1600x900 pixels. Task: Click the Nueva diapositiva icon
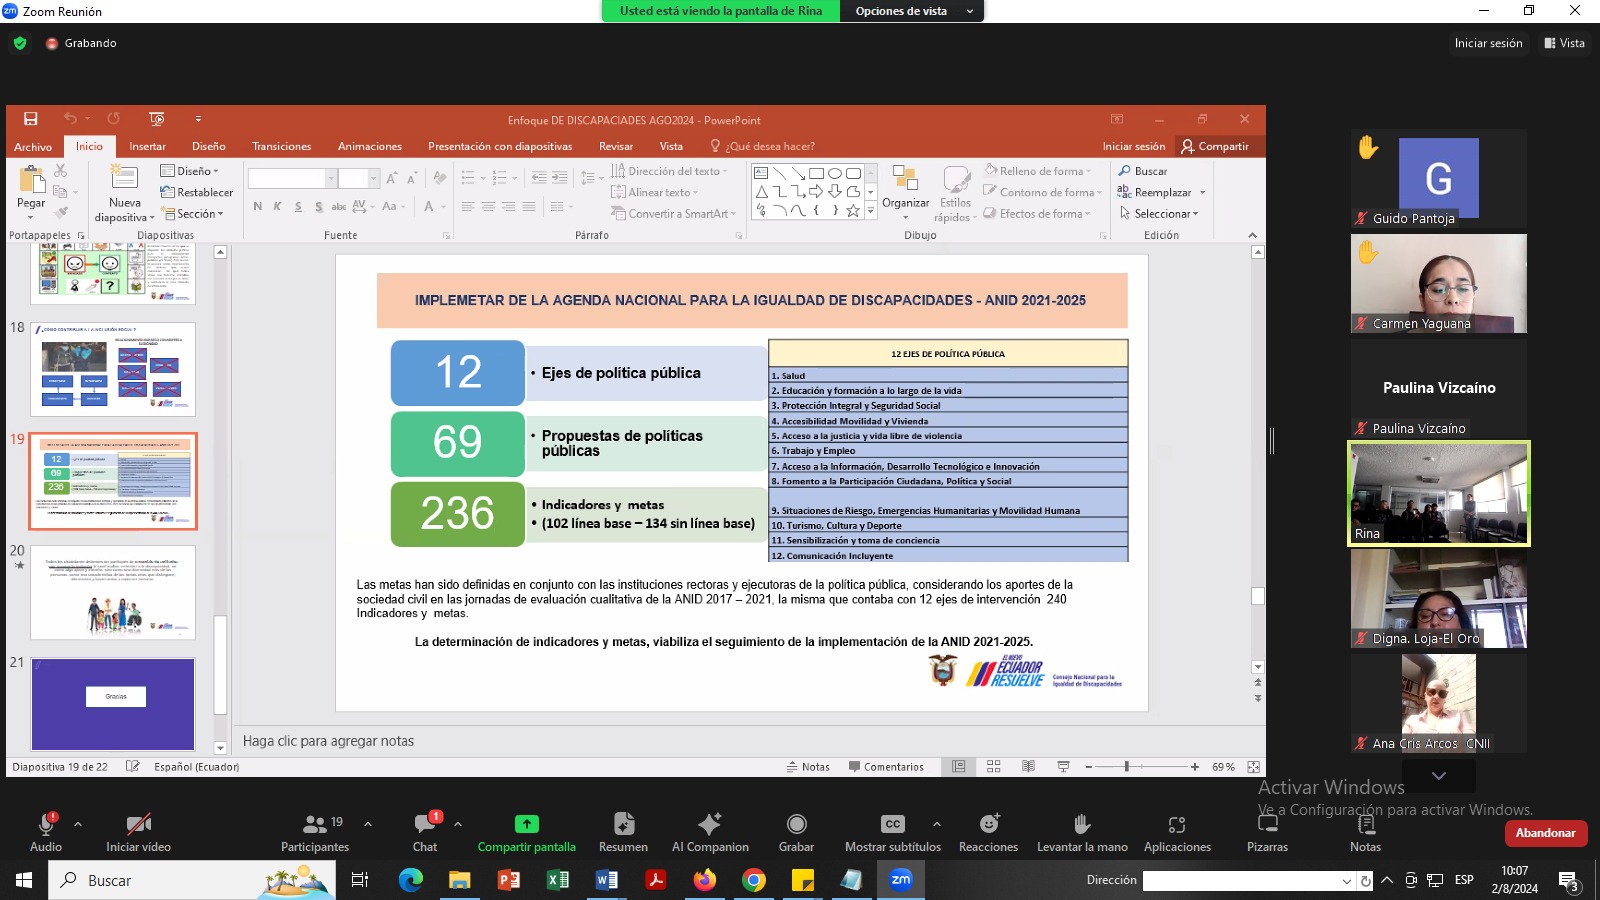(125, 179)
